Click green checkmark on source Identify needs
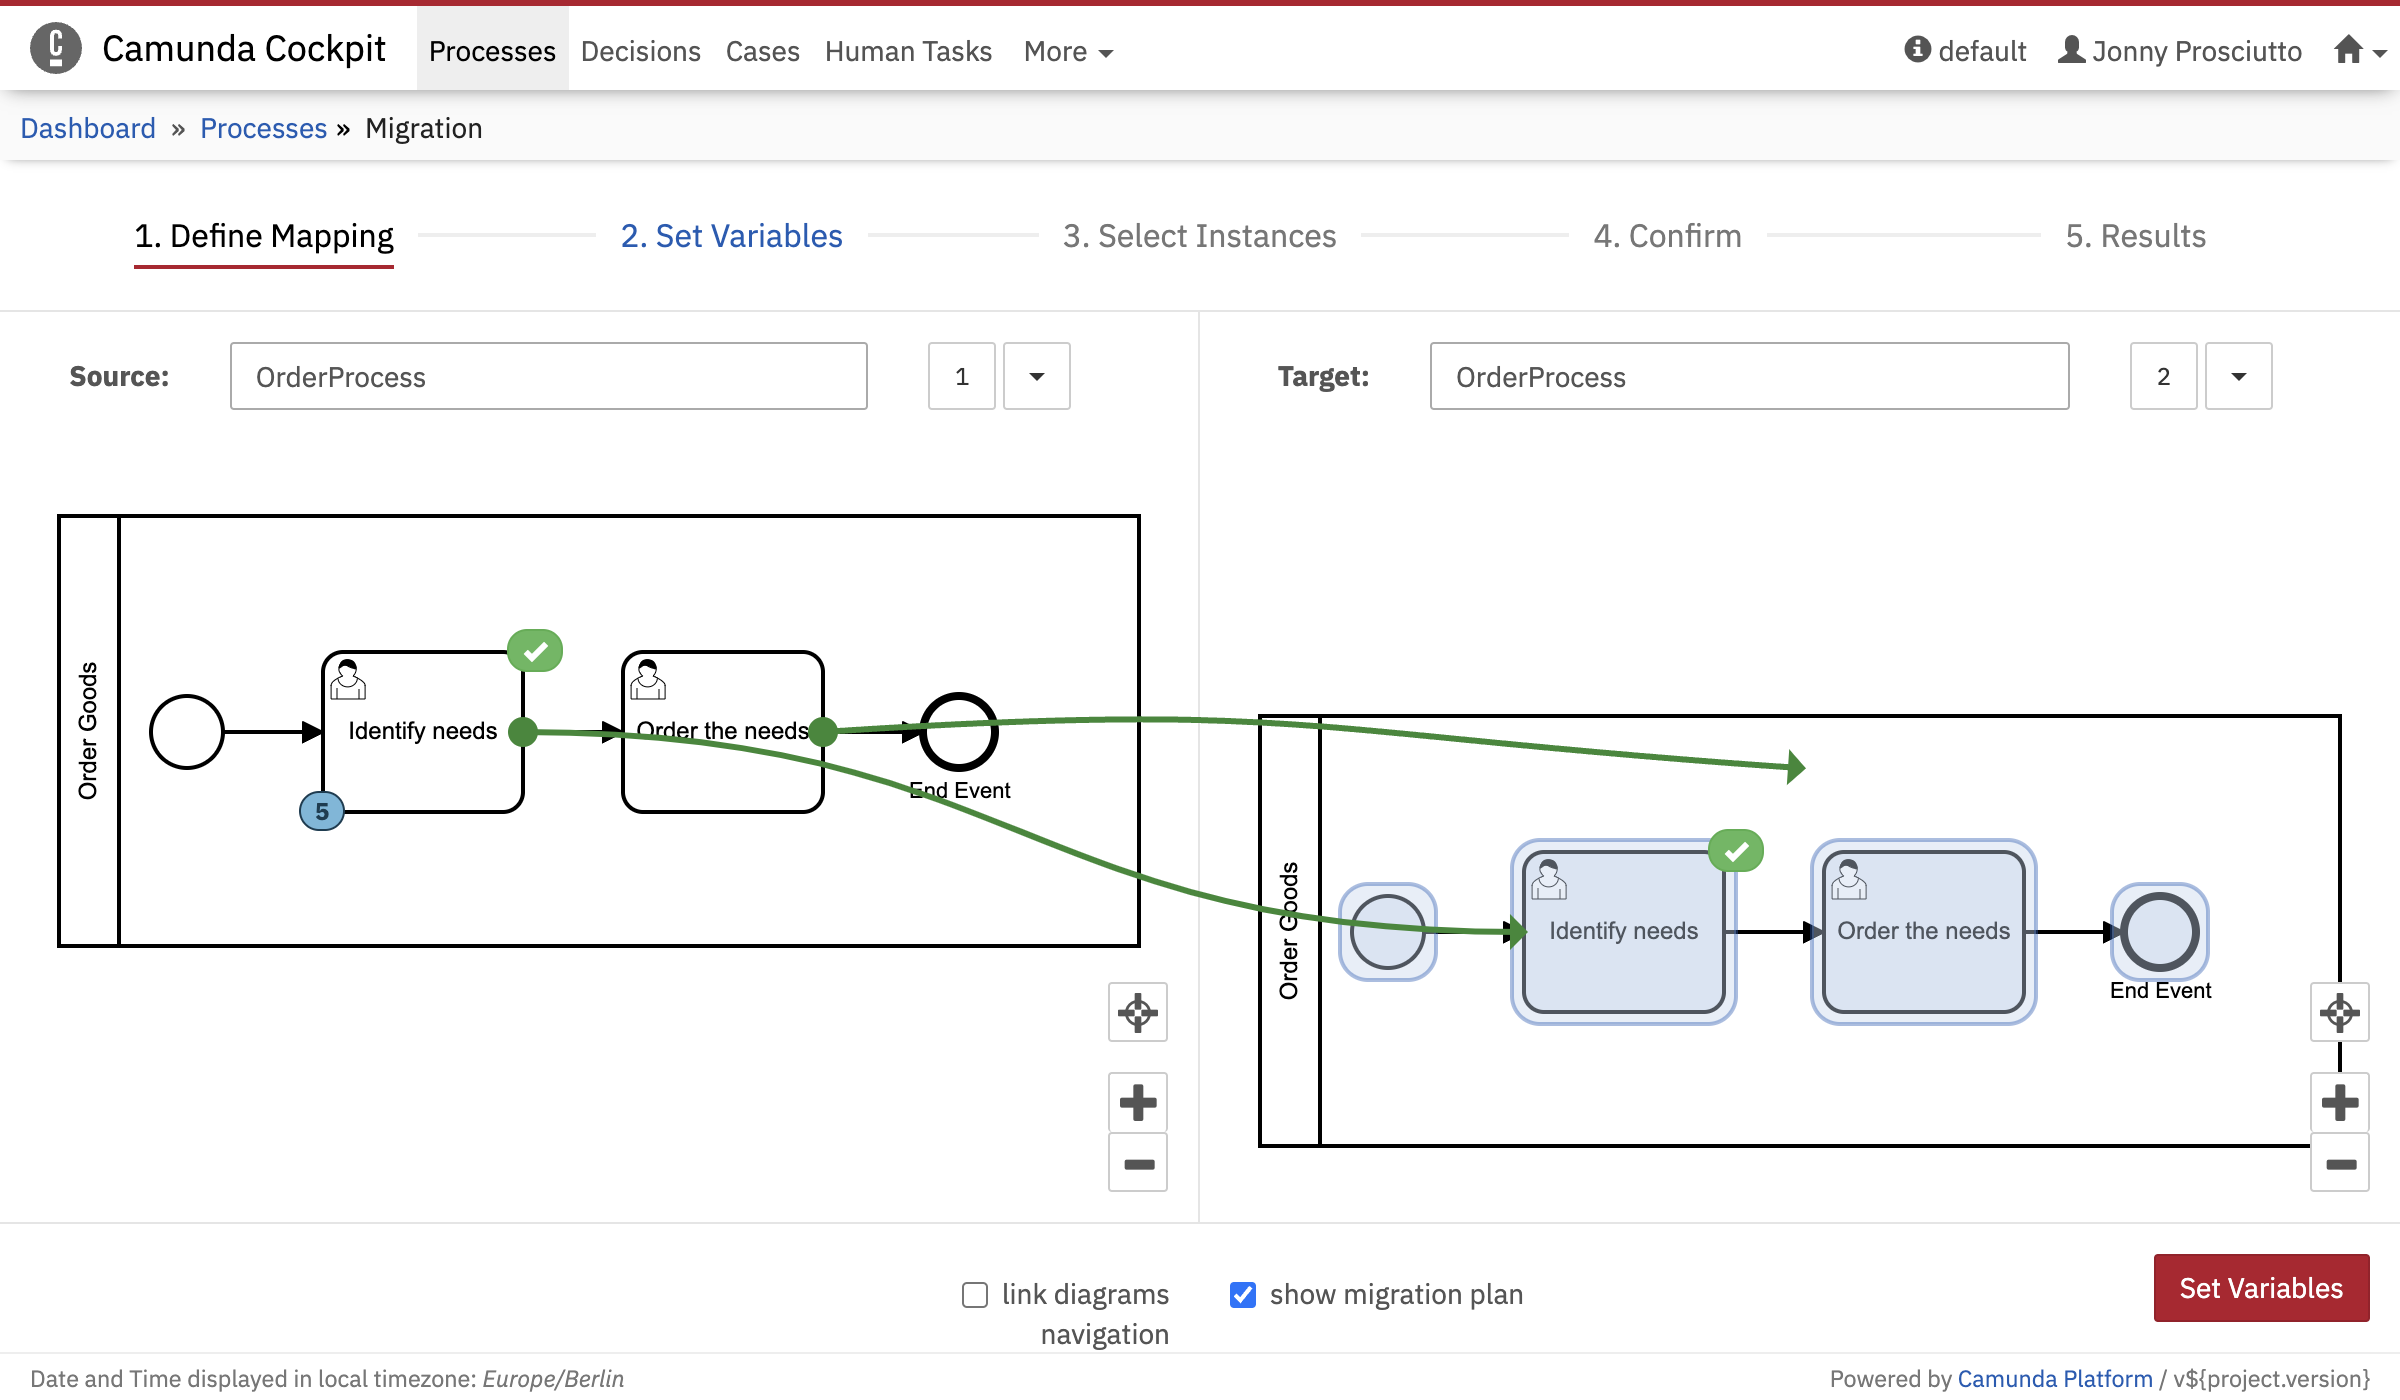The width and height of the screenshot is (2400, 1400). click(x=535, y=651)
